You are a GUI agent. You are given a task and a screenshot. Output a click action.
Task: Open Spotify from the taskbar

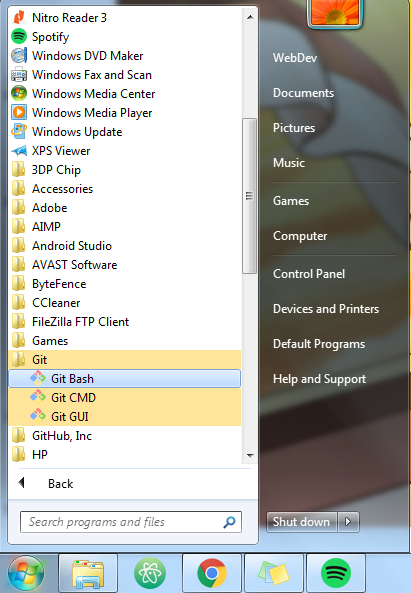tap(336, 573)
